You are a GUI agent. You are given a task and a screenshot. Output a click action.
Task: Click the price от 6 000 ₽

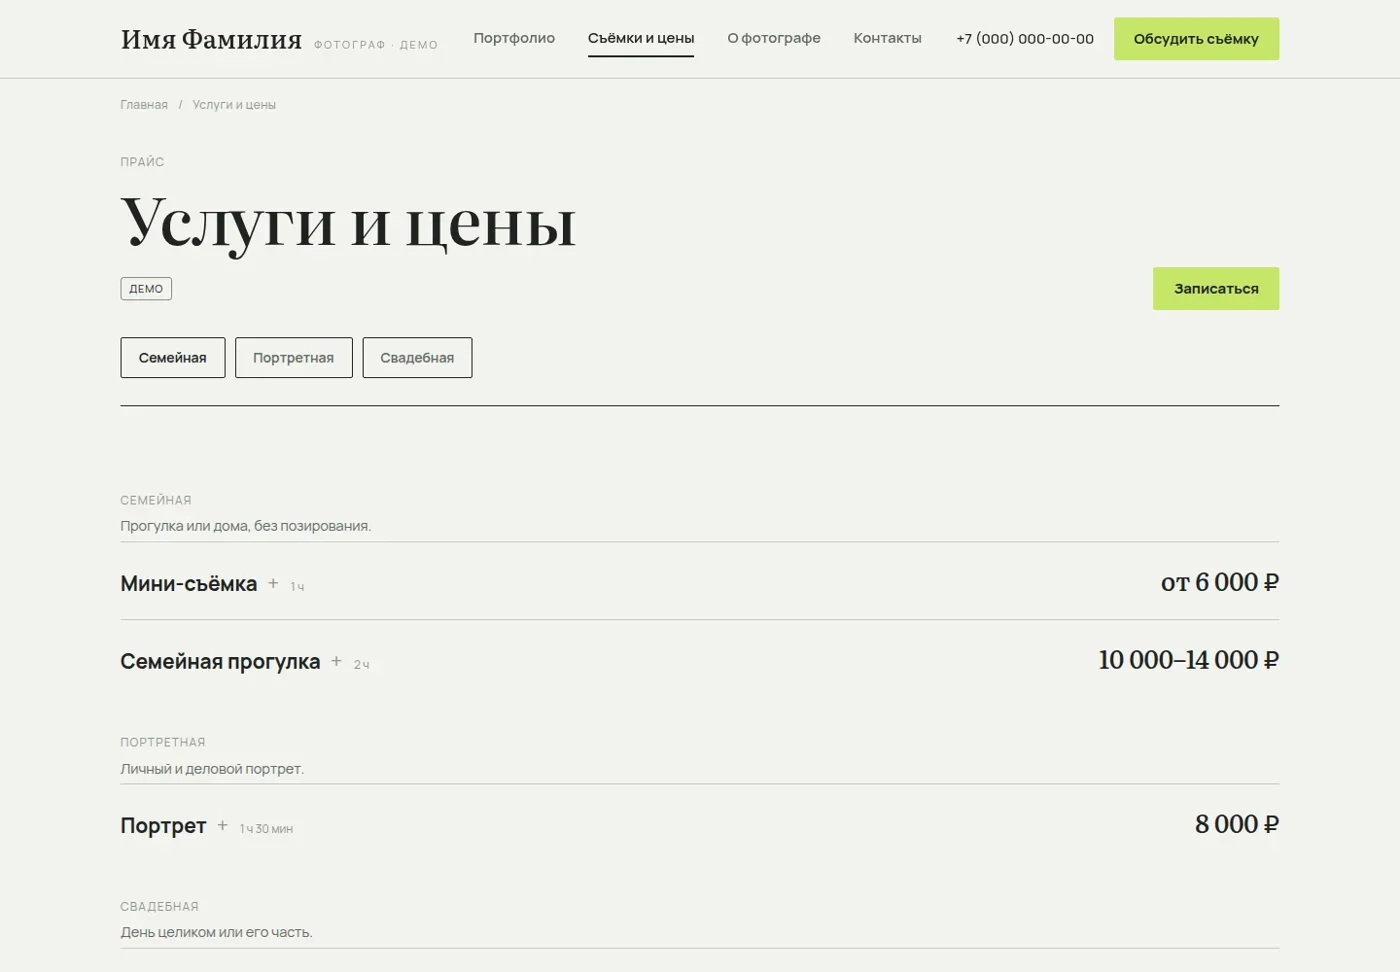point(1220,582)
